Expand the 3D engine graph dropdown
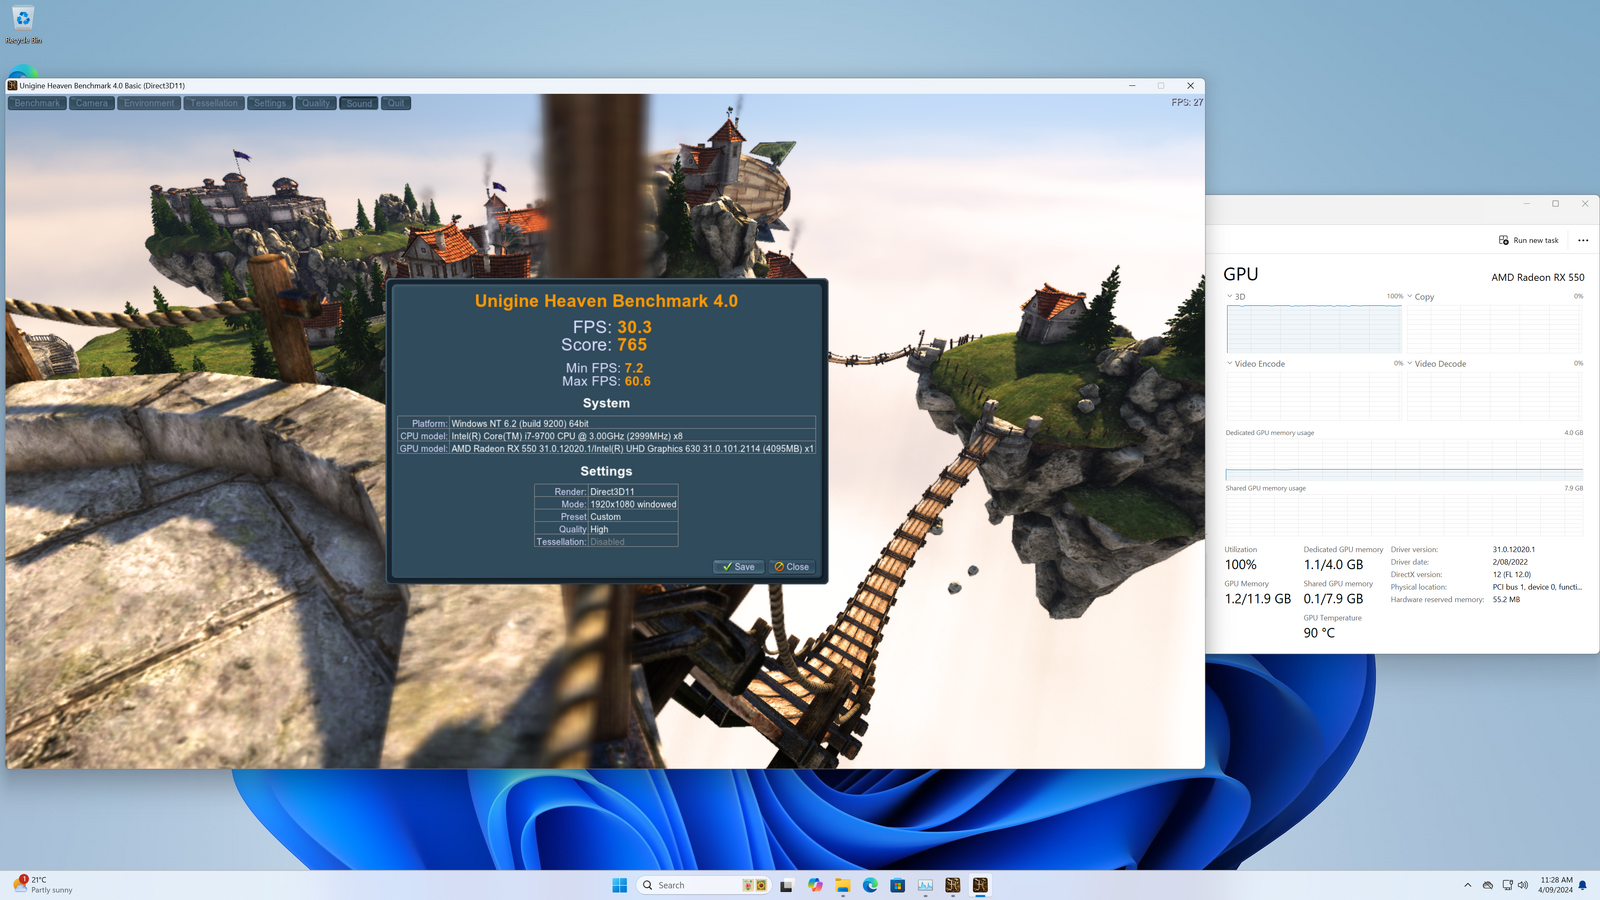This screenshot has height=900, width=1600. click(x=1230, y=296)
